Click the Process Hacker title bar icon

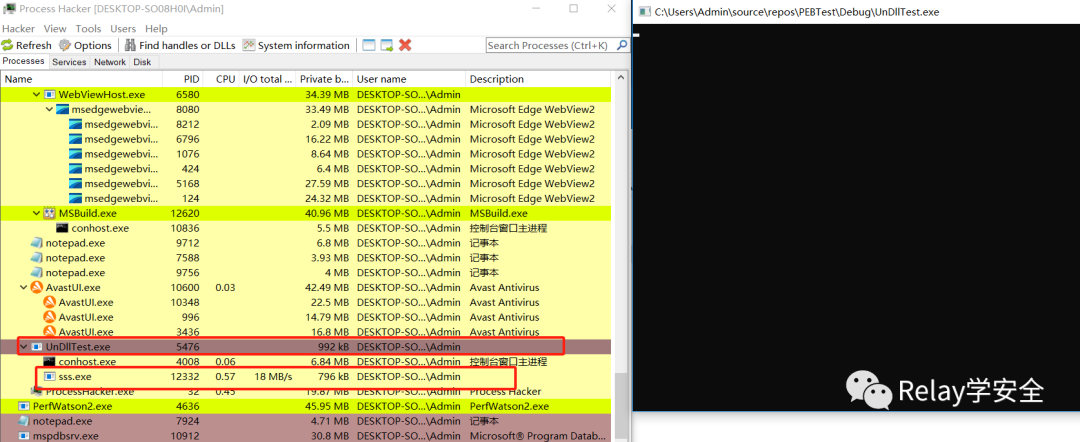(9, 9)
